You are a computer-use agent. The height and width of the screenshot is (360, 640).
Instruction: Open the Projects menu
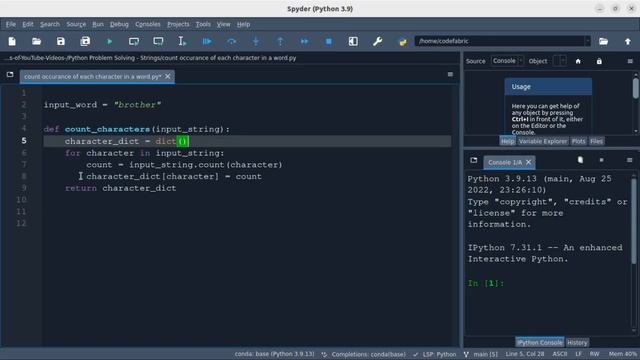(178, 24)
